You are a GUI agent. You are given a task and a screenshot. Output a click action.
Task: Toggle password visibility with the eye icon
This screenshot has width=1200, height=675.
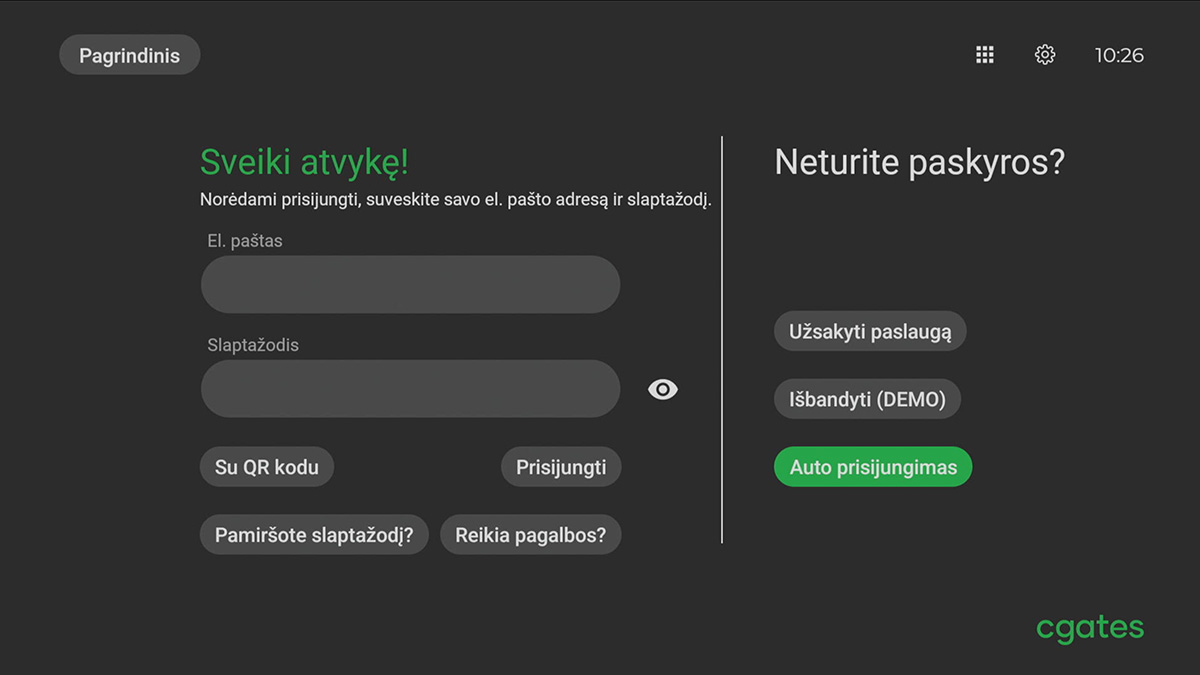pyautogui.click(x=663, y=389)
